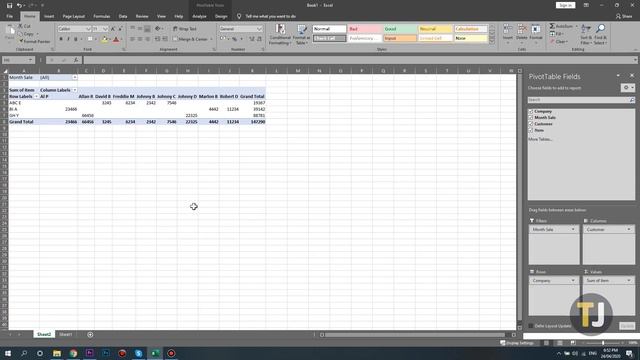Open Format as Table
The height and width of the screenshot is (360, 640).
(302, 34)
